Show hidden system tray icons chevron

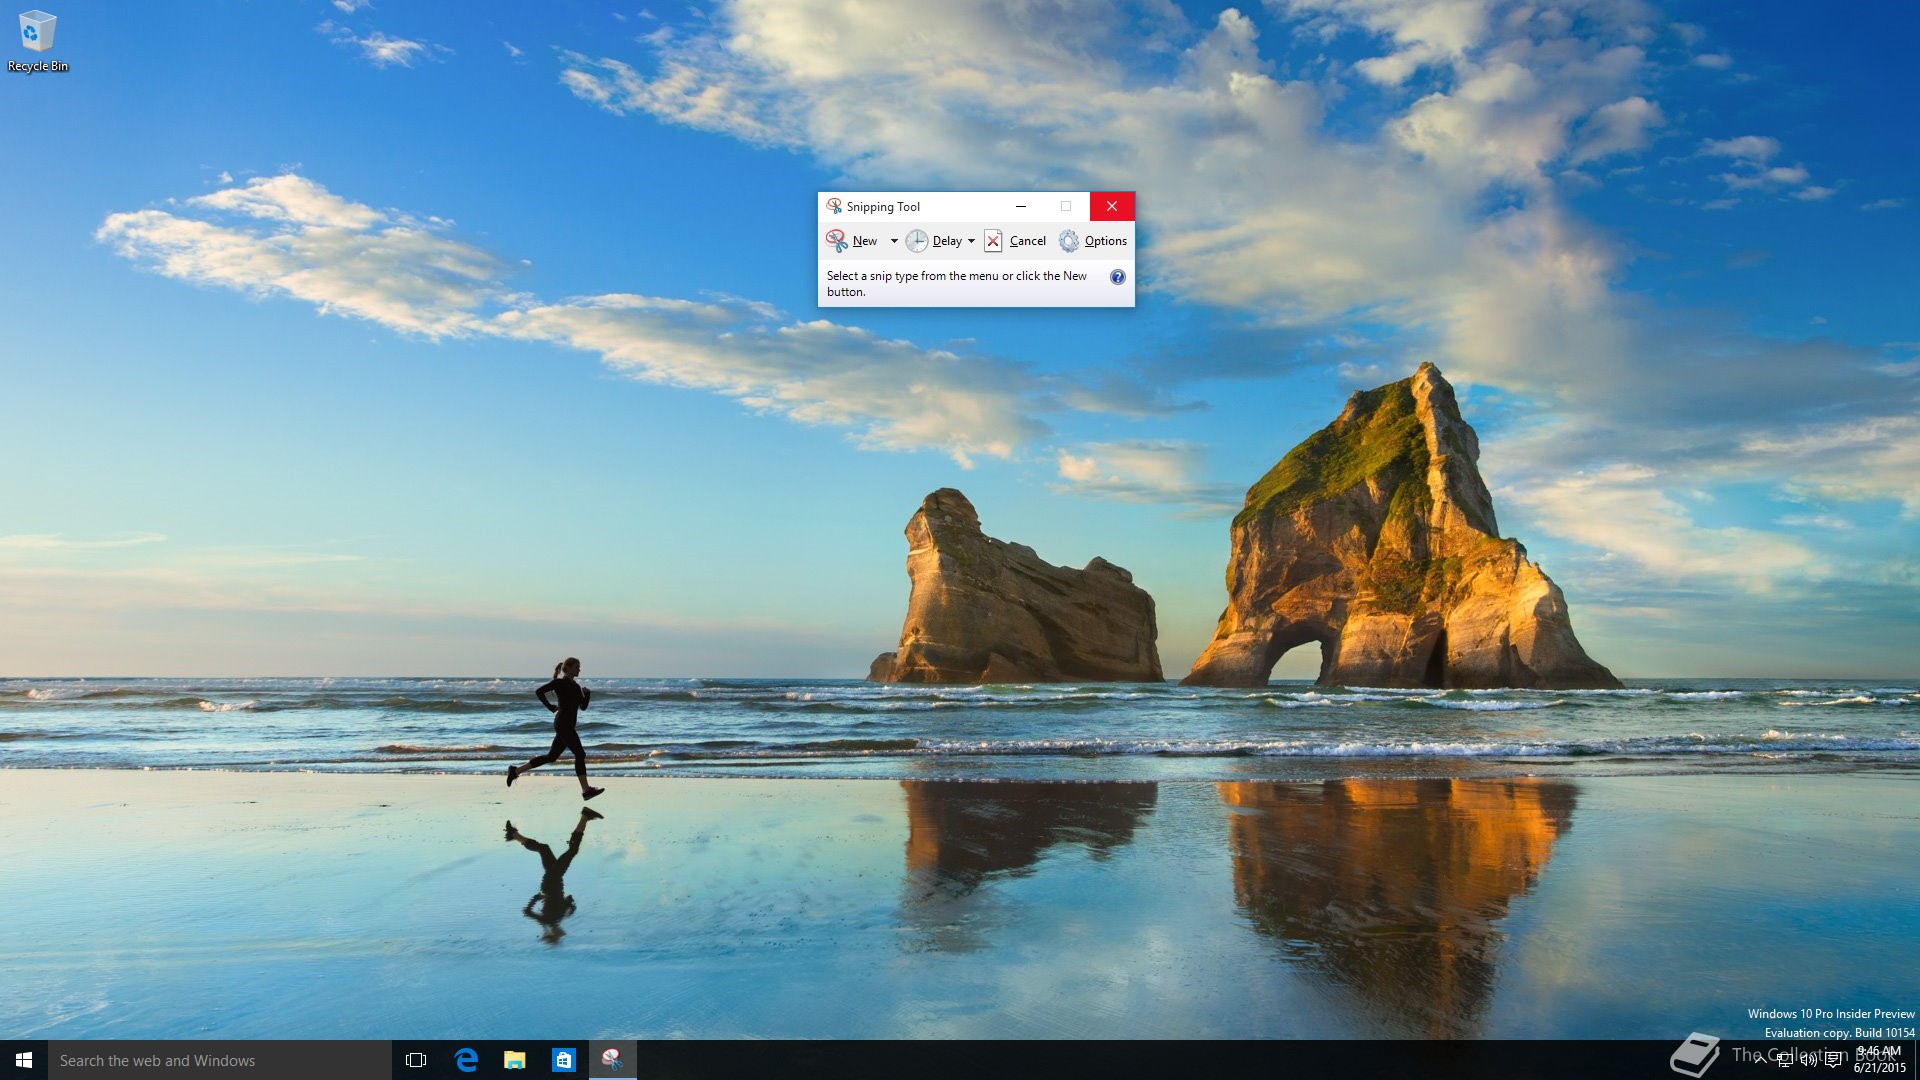tap(1760, 1060)
